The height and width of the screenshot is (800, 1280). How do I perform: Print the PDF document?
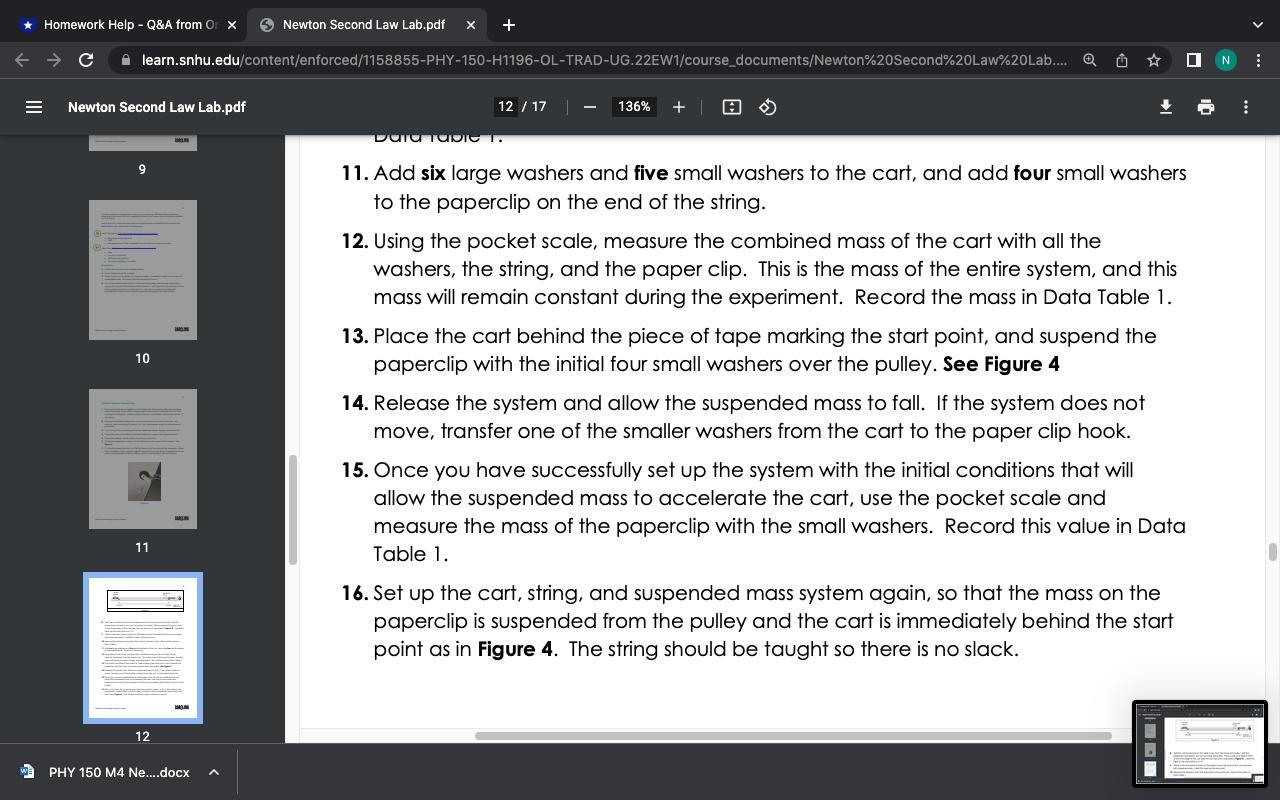click(1206, 107)
